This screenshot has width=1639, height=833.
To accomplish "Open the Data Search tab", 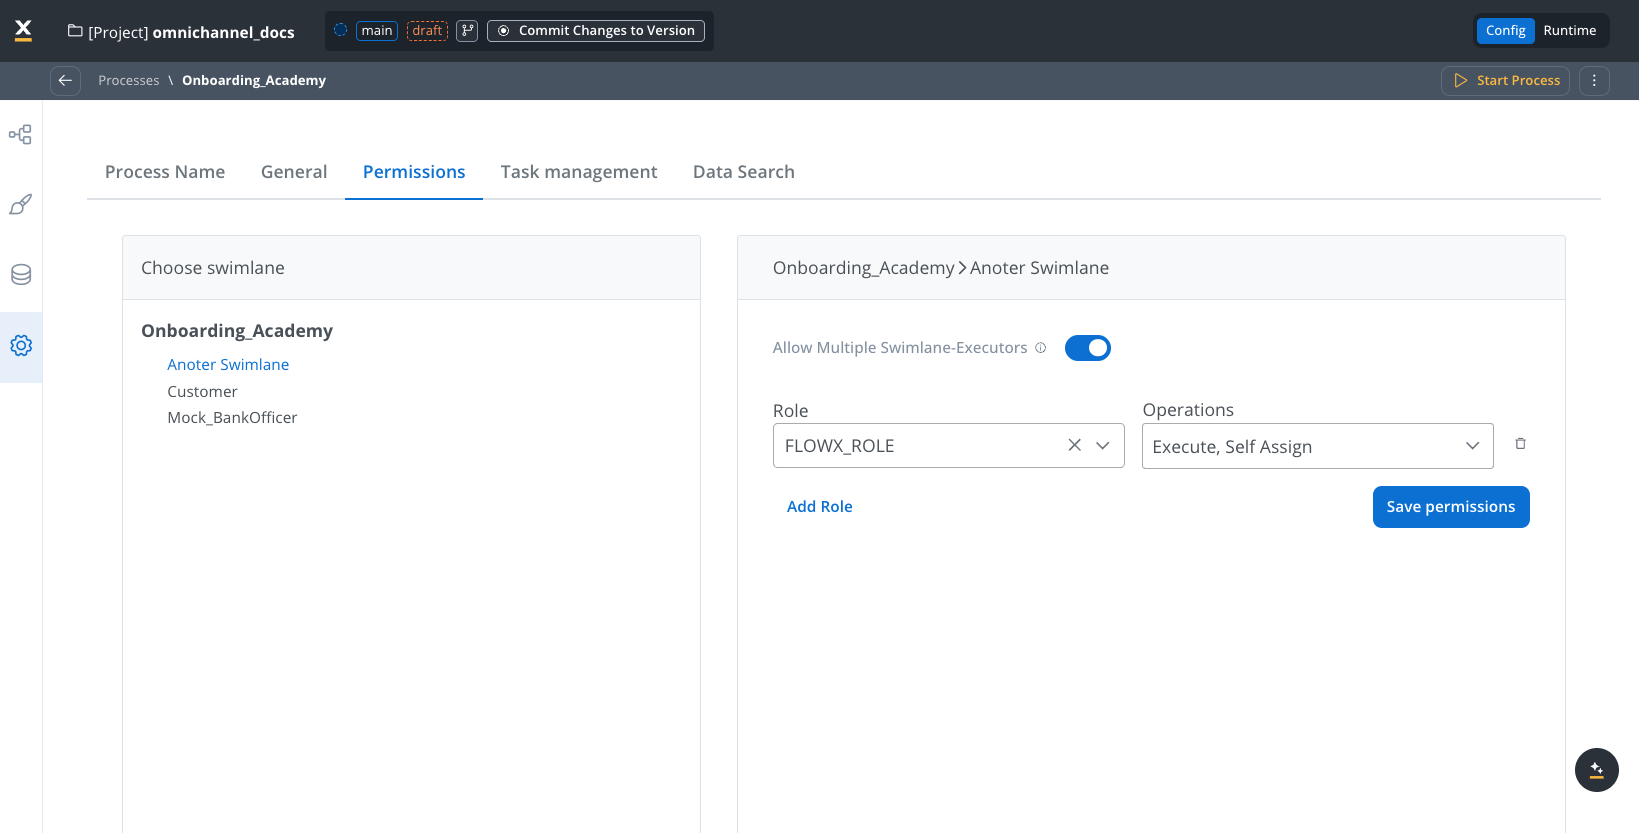I will [x=743, y=172].
